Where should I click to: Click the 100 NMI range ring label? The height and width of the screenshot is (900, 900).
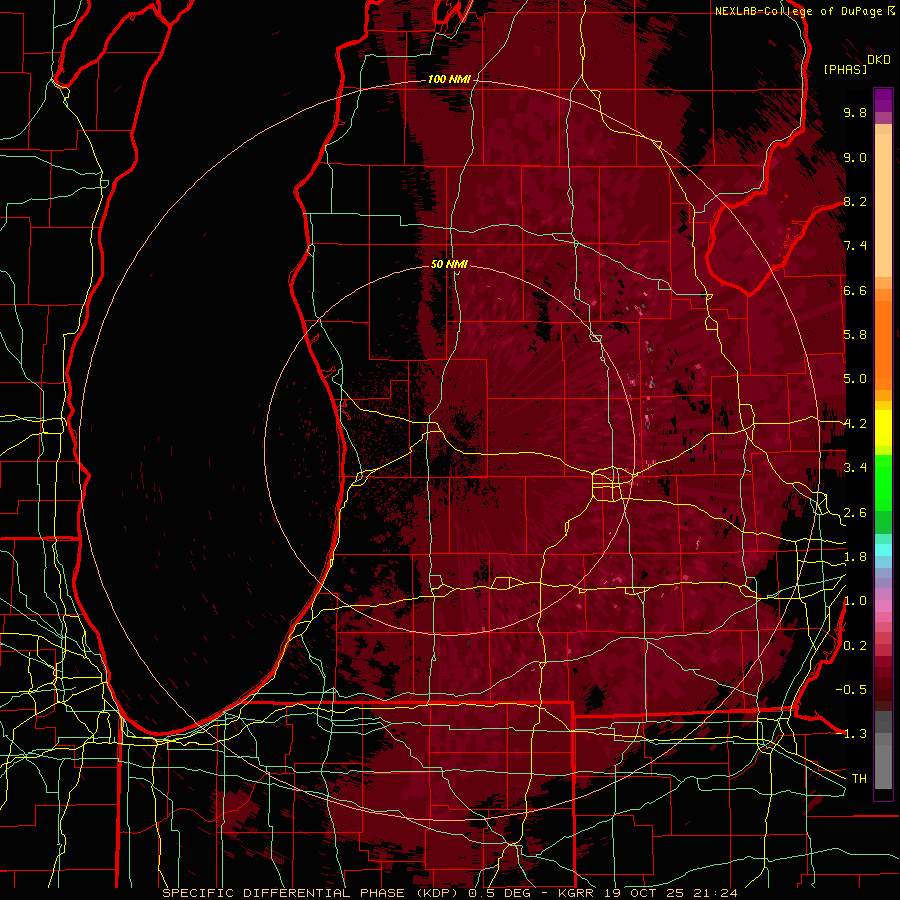449,79
